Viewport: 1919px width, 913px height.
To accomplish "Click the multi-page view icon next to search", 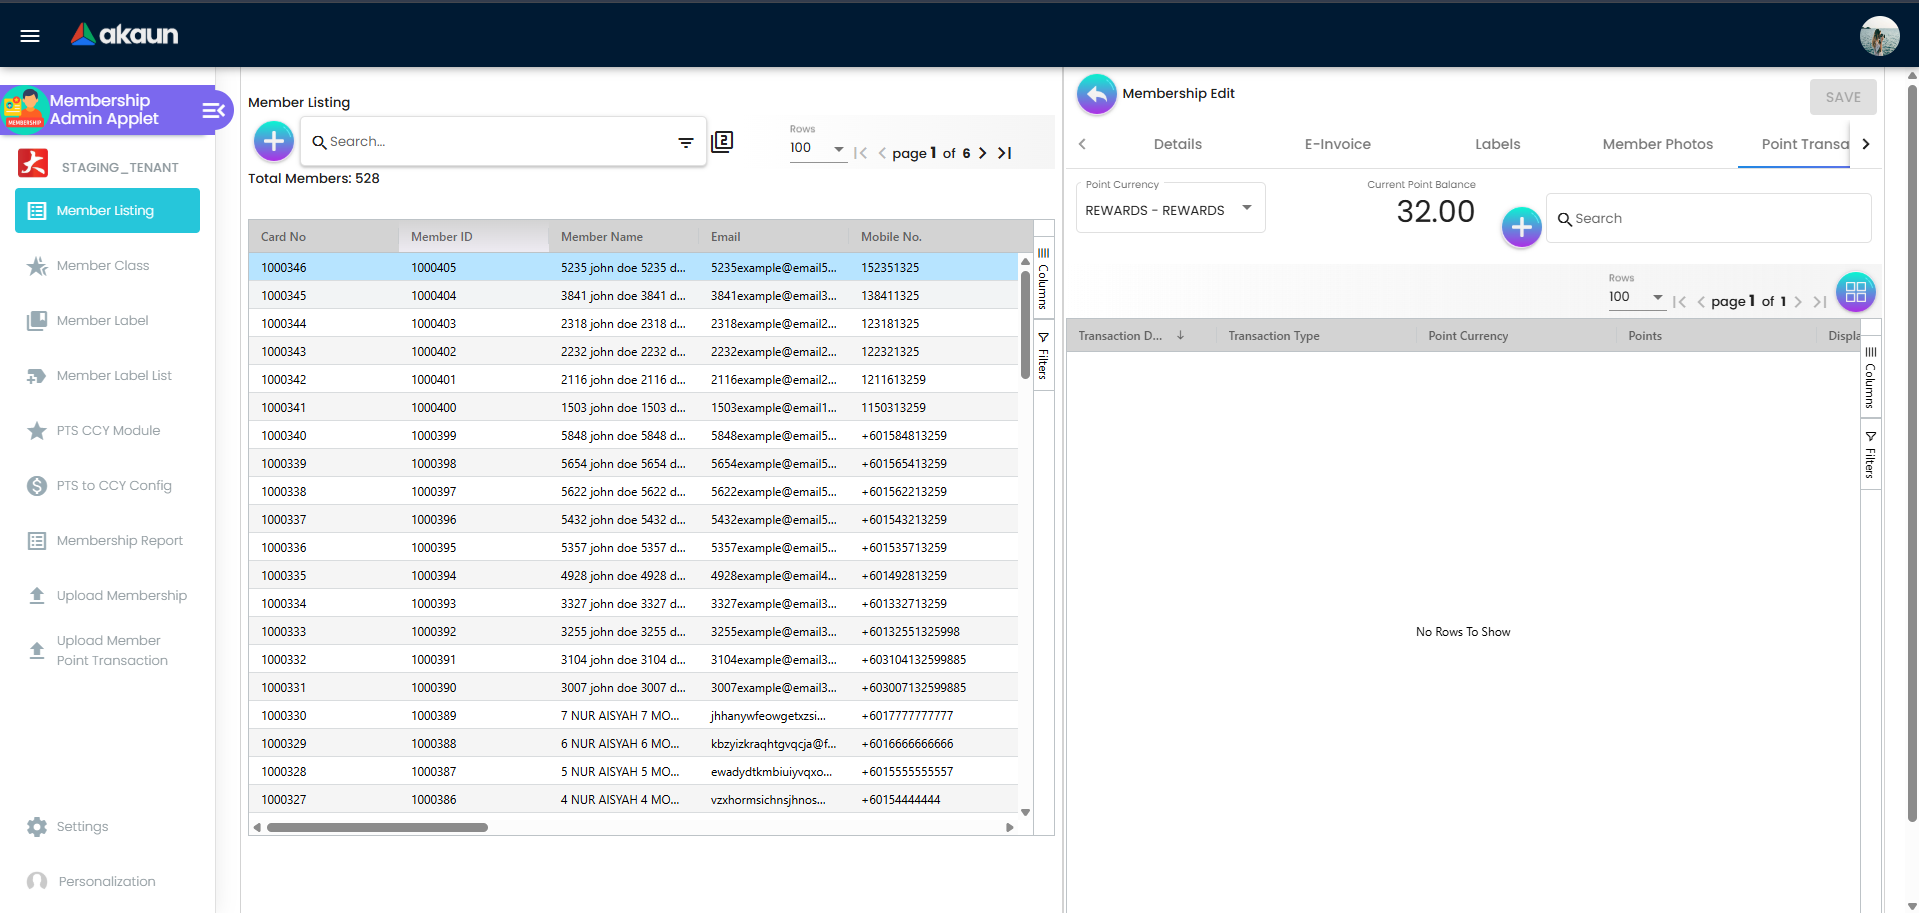I will coord(722,142).
